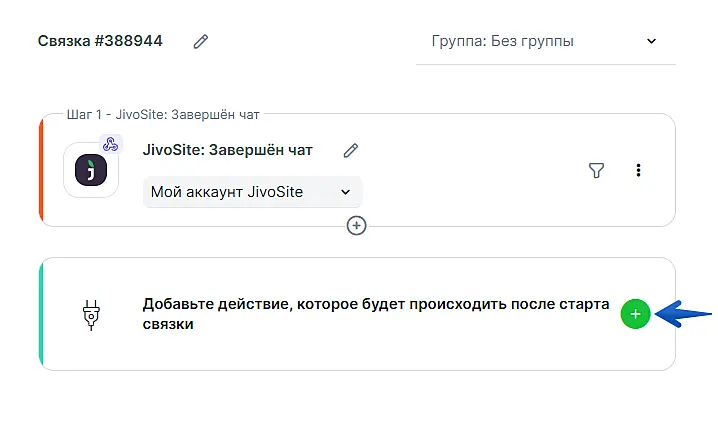Viewport: 718px width, 425px height.
Task: Click the chevron in the JivoSite account dropdown
Action: [346, 192]
